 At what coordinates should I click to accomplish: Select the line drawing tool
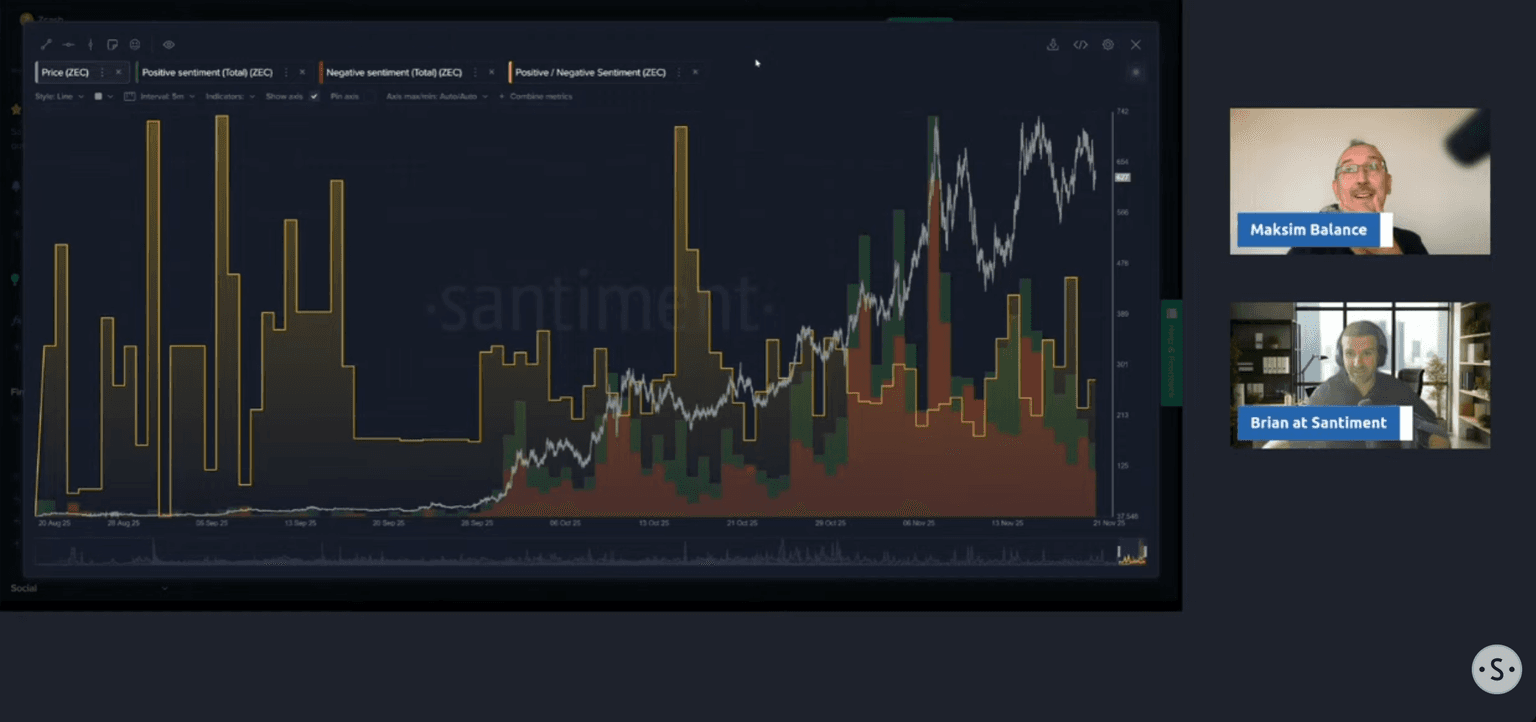pos(46,45)
